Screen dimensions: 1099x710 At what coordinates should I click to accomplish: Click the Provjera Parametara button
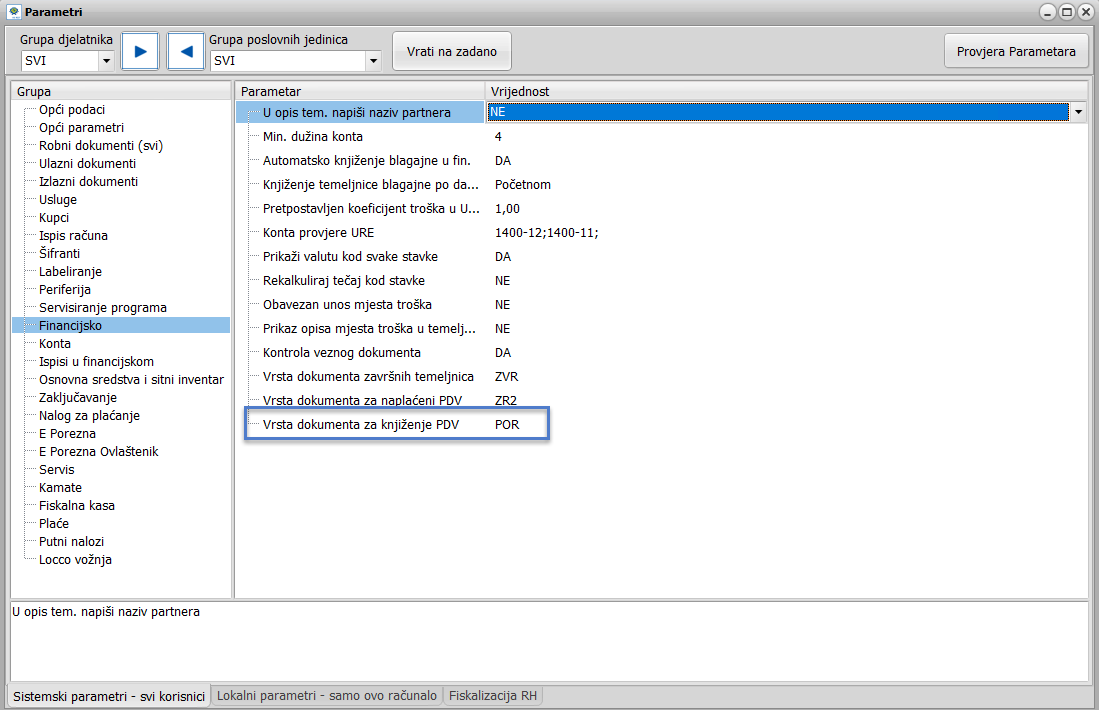1016,51
